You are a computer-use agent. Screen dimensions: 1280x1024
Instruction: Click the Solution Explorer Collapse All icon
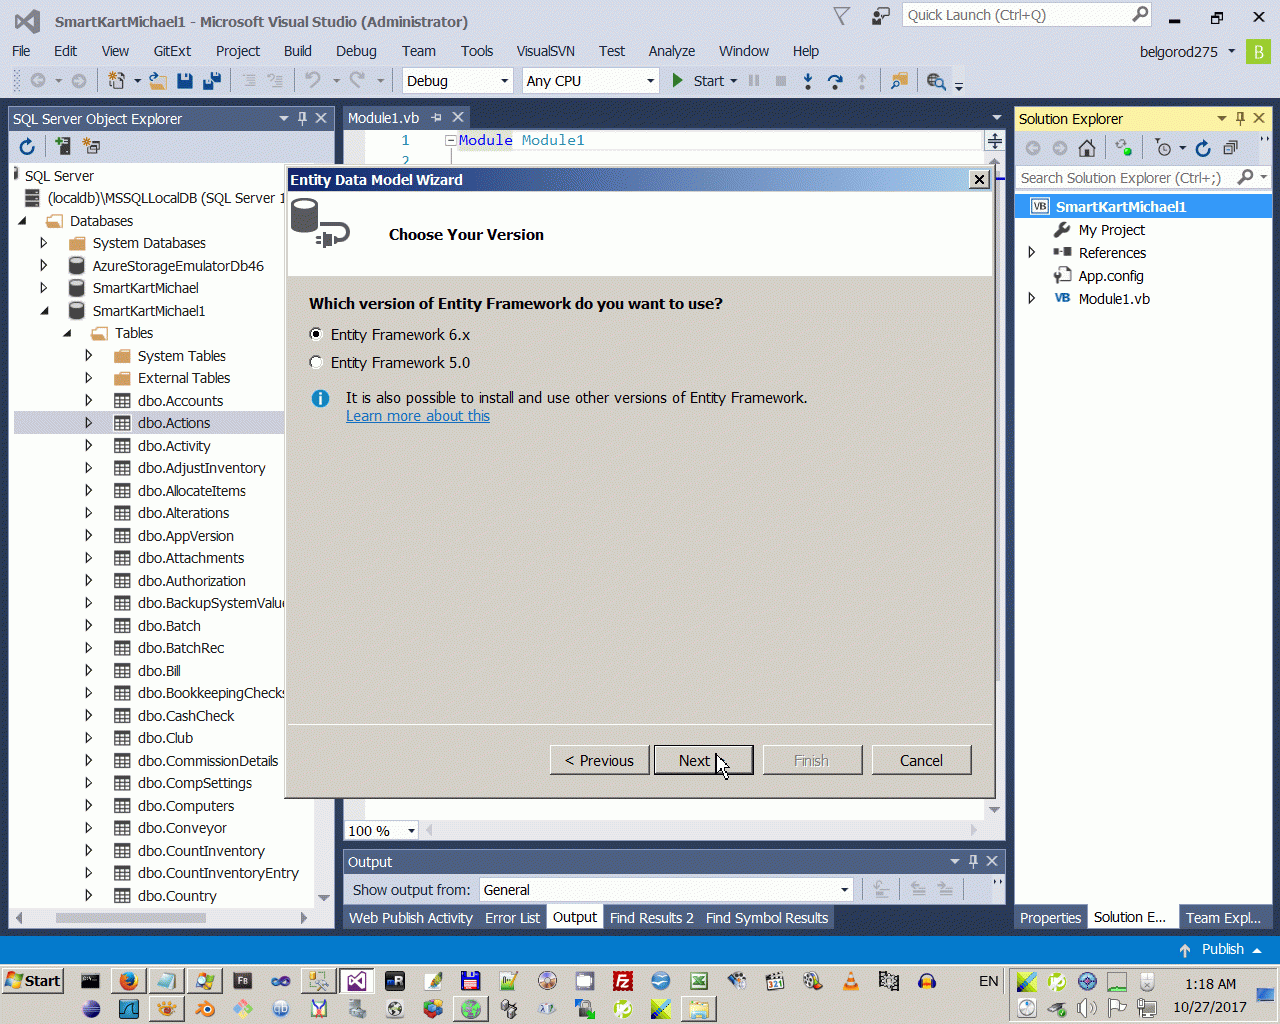point(1231,148)
